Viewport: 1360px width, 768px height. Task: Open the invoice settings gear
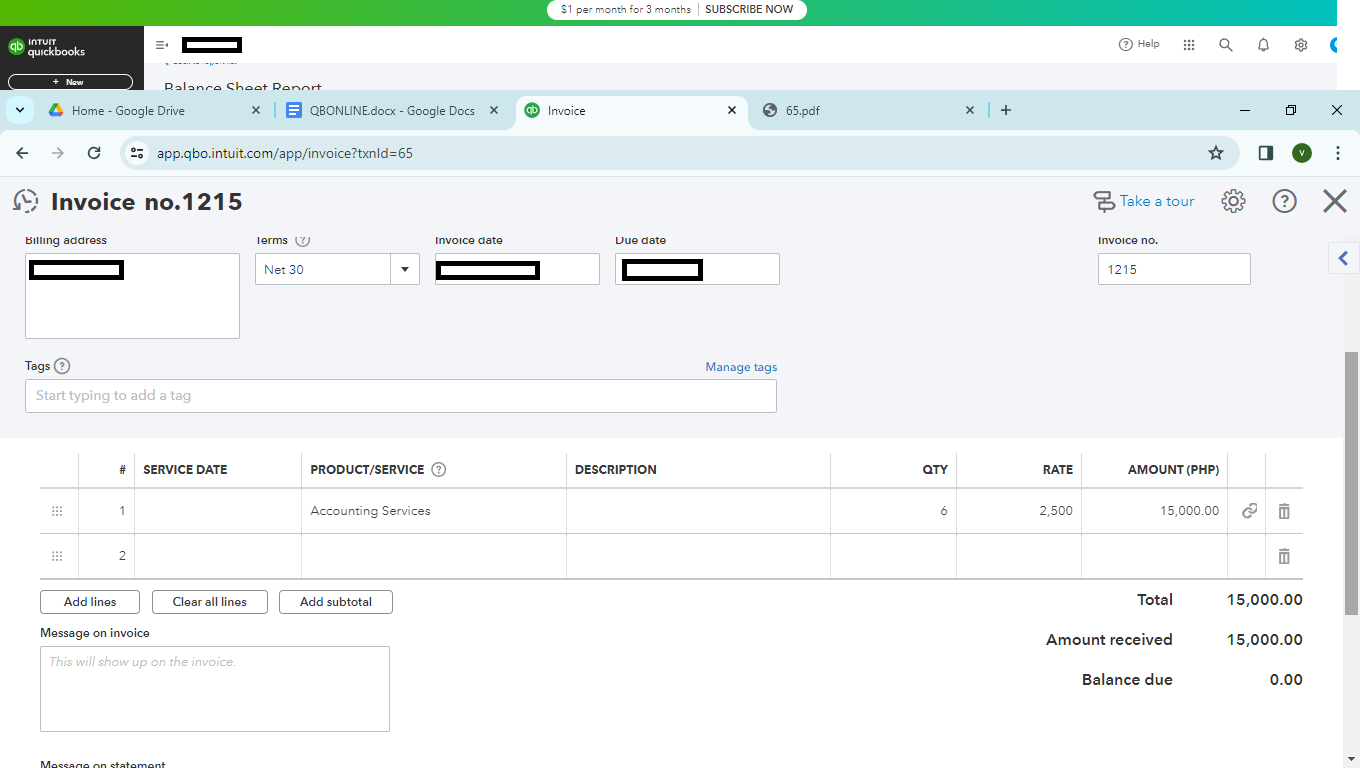click(x=1233, y=201)
